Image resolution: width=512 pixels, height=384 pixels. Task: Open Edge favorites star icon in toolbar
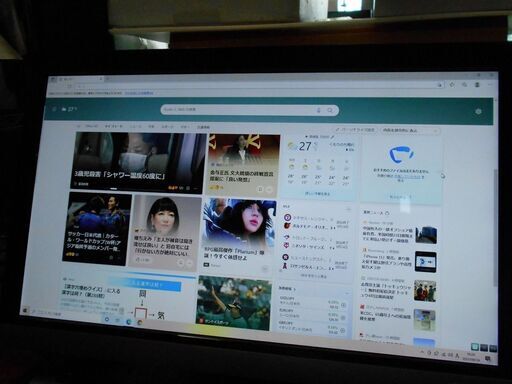coord(452,84)
